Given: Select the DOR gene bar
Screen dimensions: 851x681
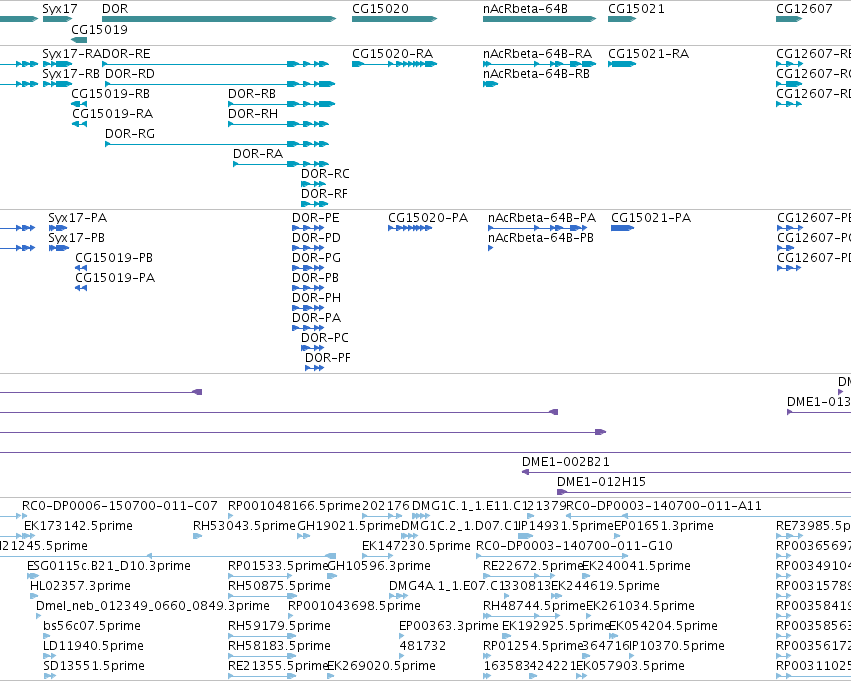Looking at the screenshot, I should point(219,19).
